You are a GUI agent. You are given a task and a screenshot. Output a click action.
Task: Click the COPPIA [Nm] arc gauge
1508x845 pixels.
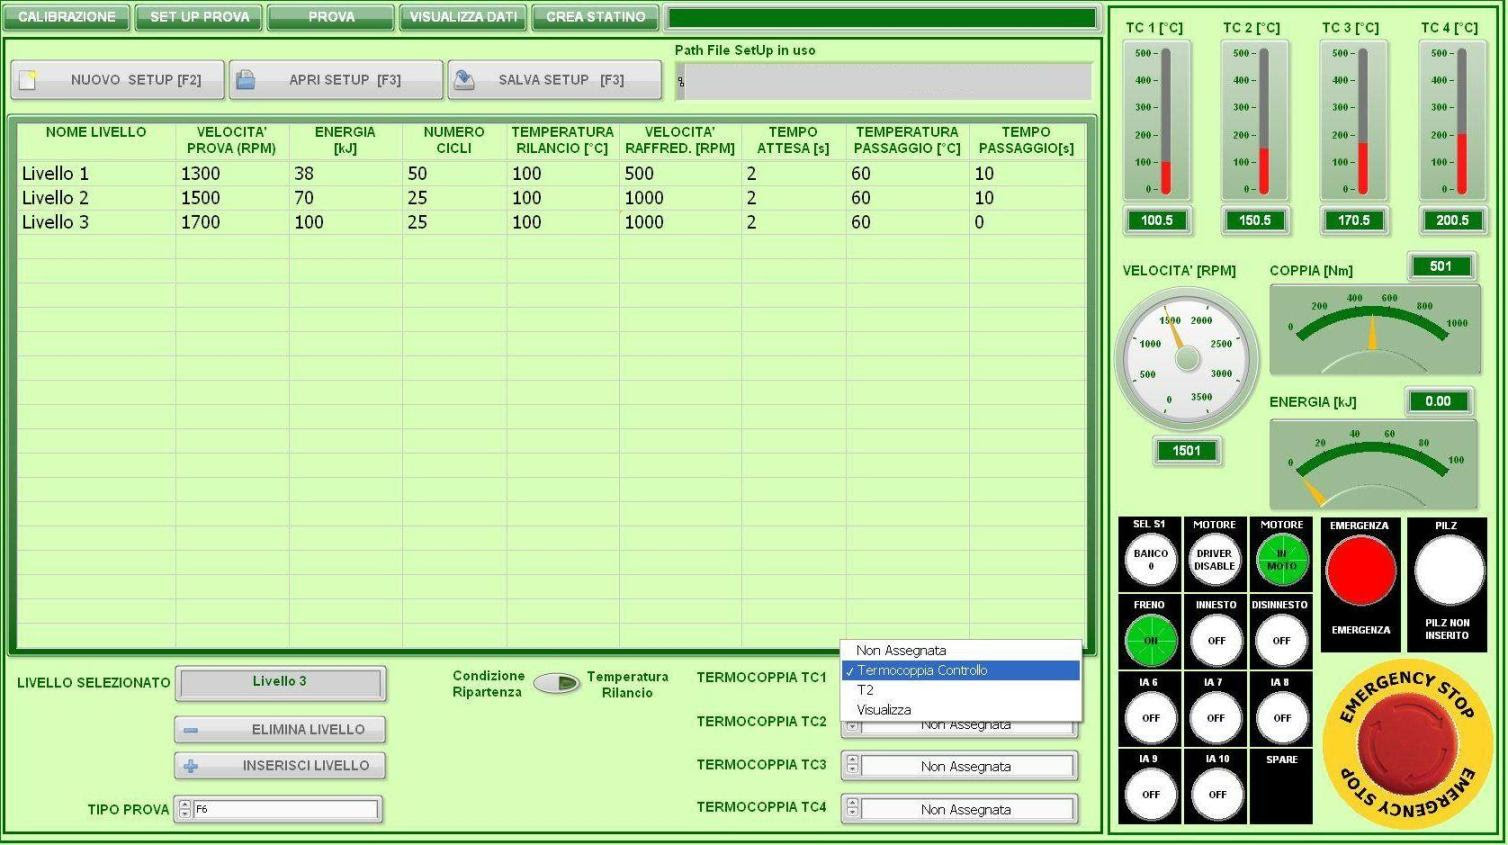[x=1375, y=329]
